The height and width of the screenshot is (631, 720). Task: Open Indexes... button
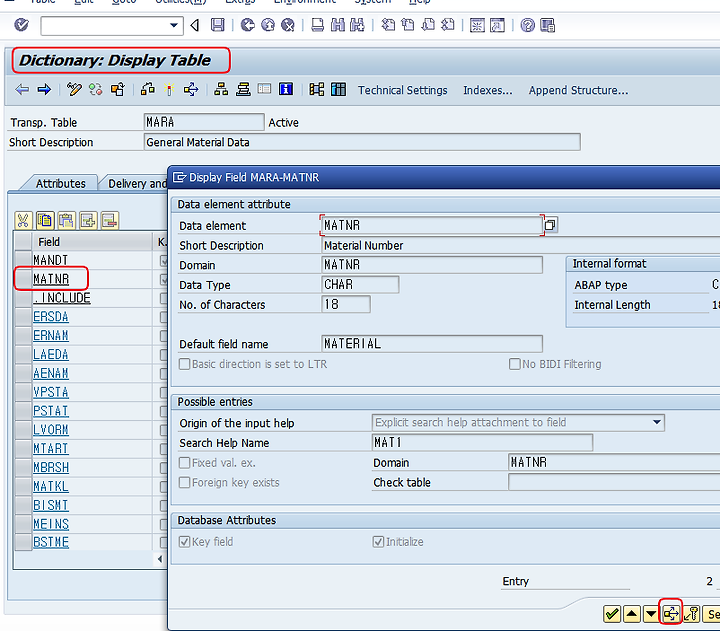tap(487, 90)
